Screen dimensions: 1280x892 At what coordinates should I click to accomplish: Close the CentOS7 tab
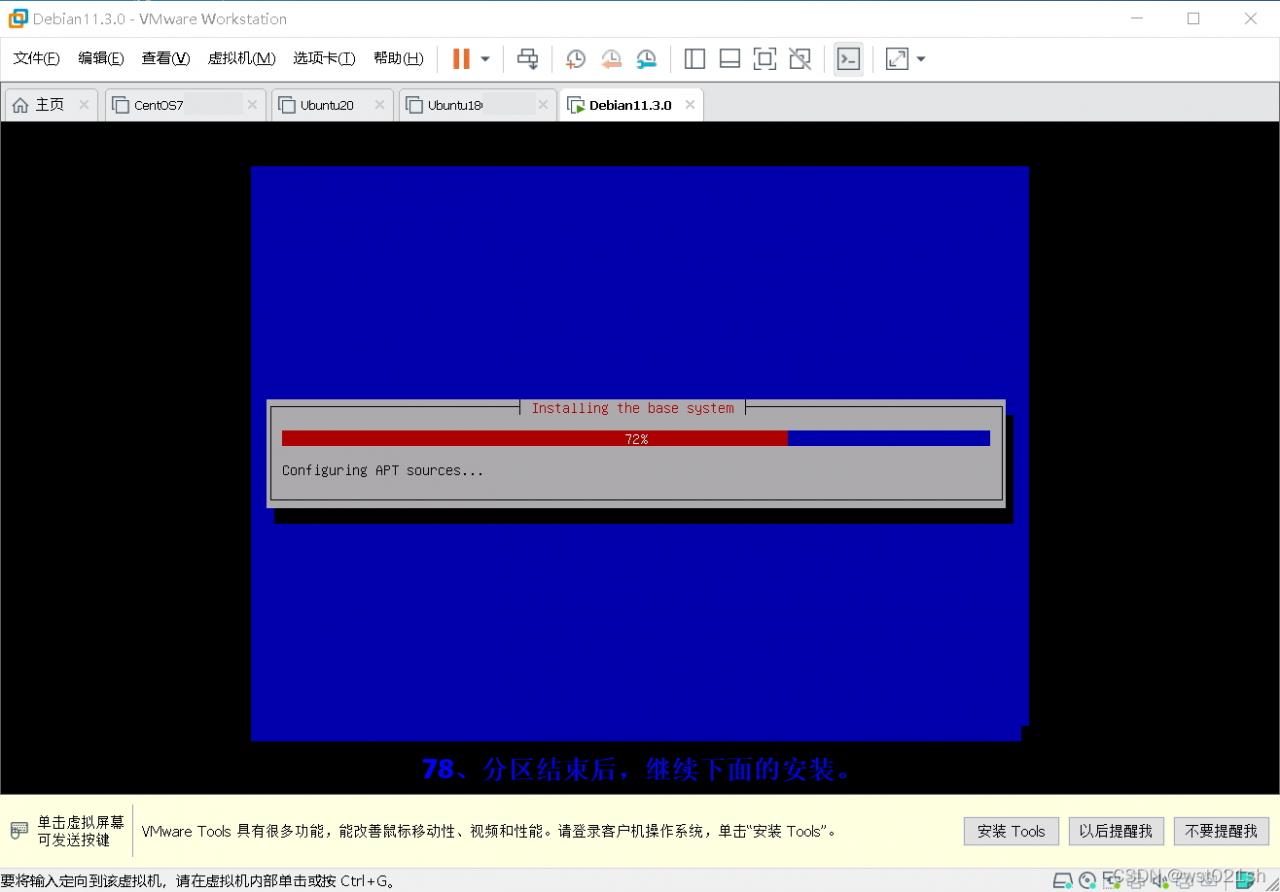pyautogui.click(x=252, y=105)
